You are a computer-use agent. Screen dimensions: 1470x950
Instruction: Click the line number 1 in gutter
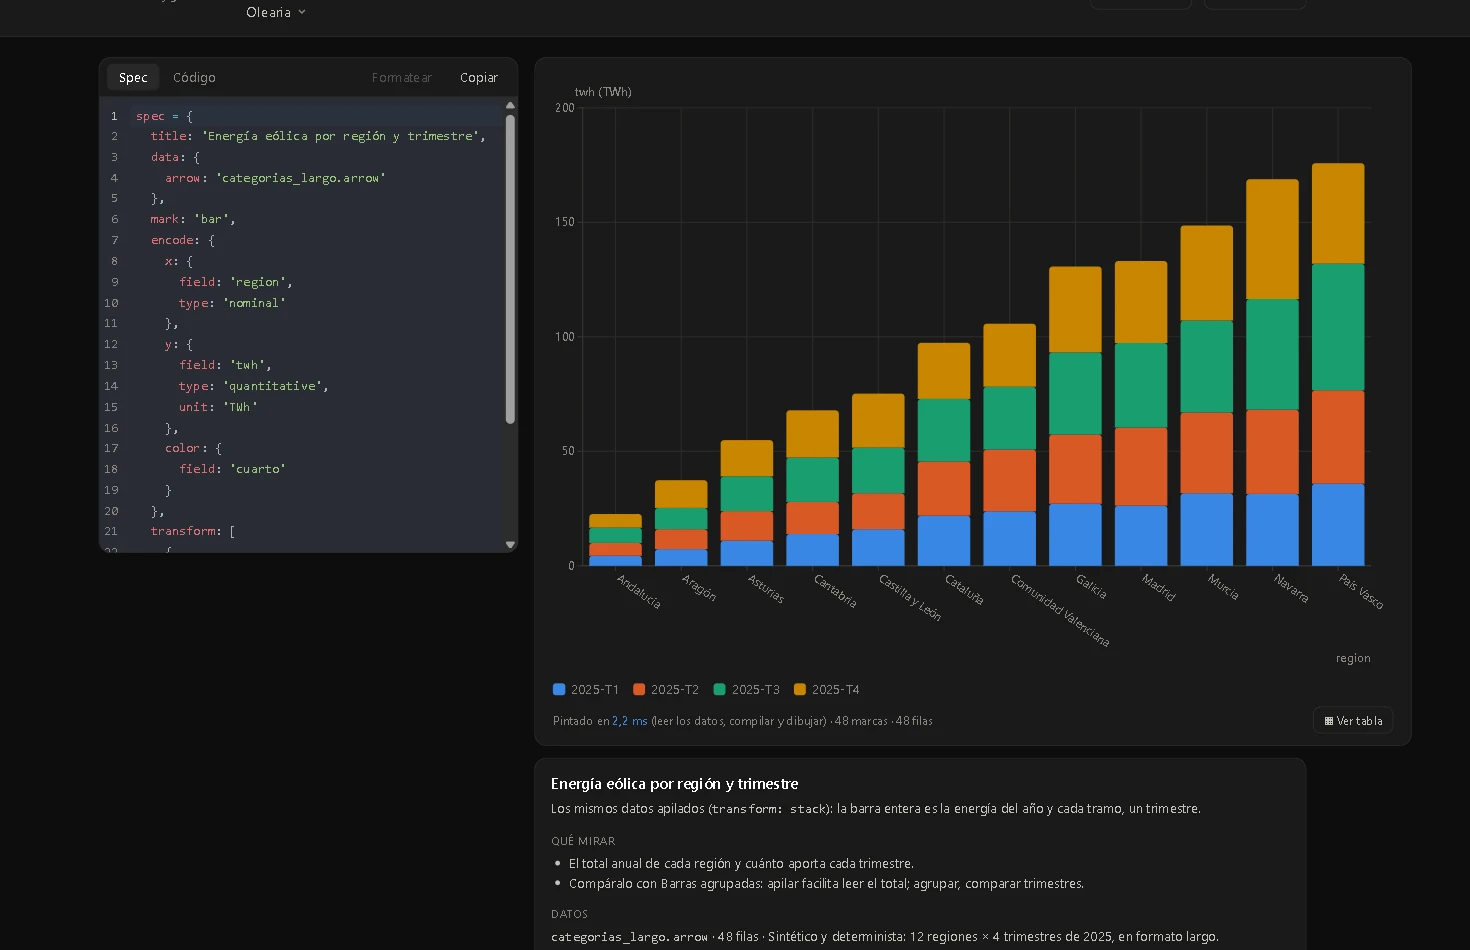114,116
